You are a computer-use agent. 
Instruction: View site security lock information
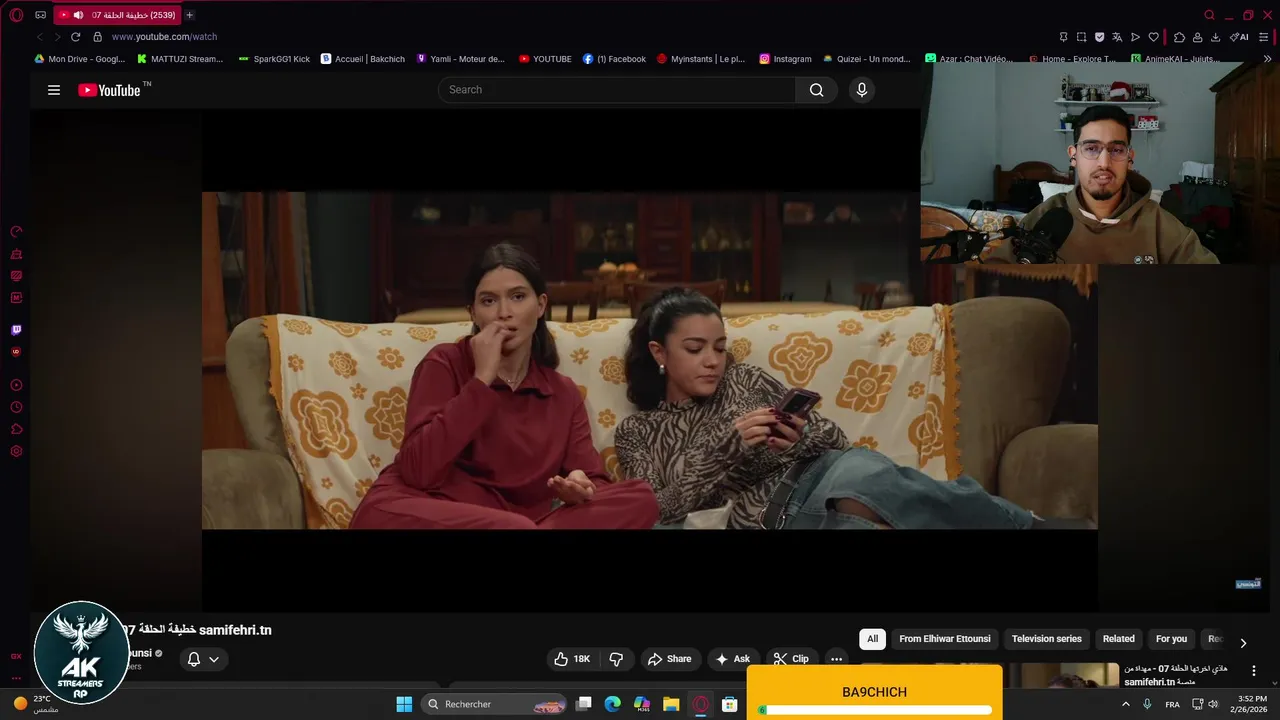click(x=97, y=37)
